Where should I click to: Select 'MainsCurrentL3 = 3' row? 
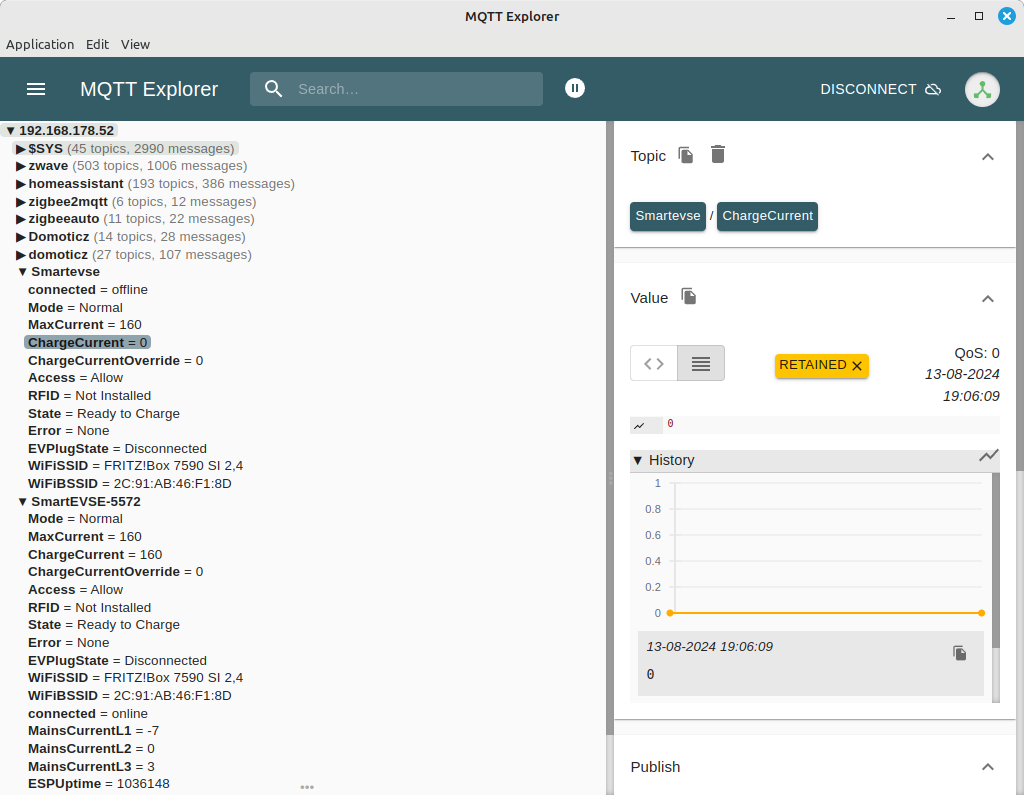point(91,767)
